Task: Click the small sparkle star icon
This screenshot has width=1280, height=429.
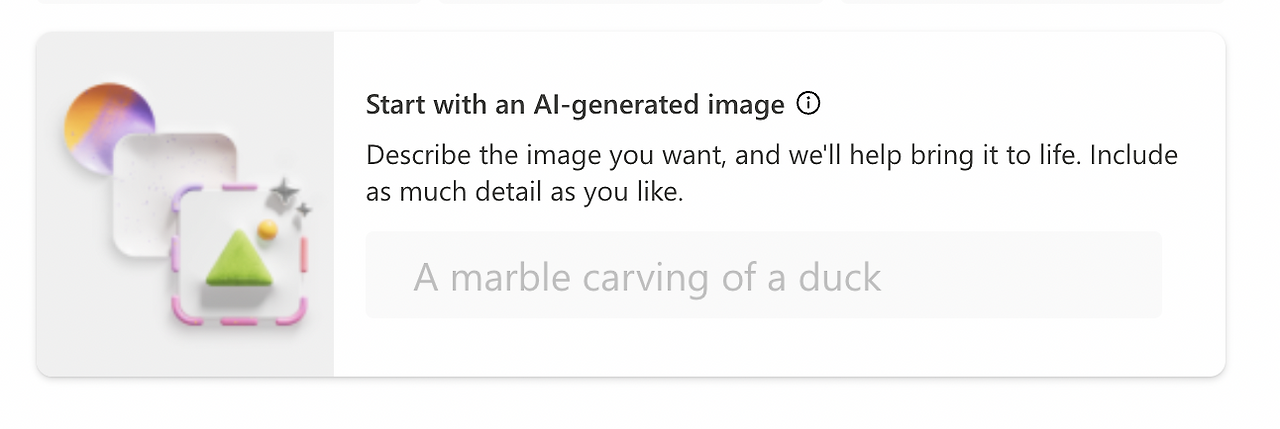Action: (304, 211)
